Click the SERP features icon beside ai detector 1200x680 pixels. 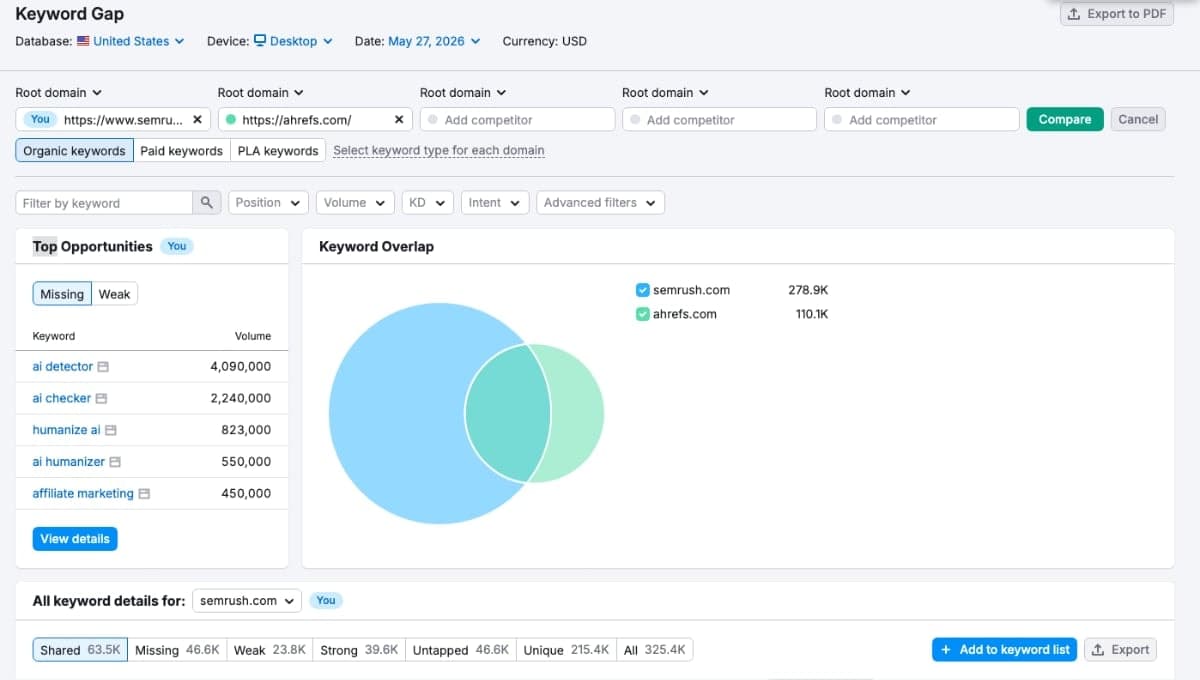point(103,367)
